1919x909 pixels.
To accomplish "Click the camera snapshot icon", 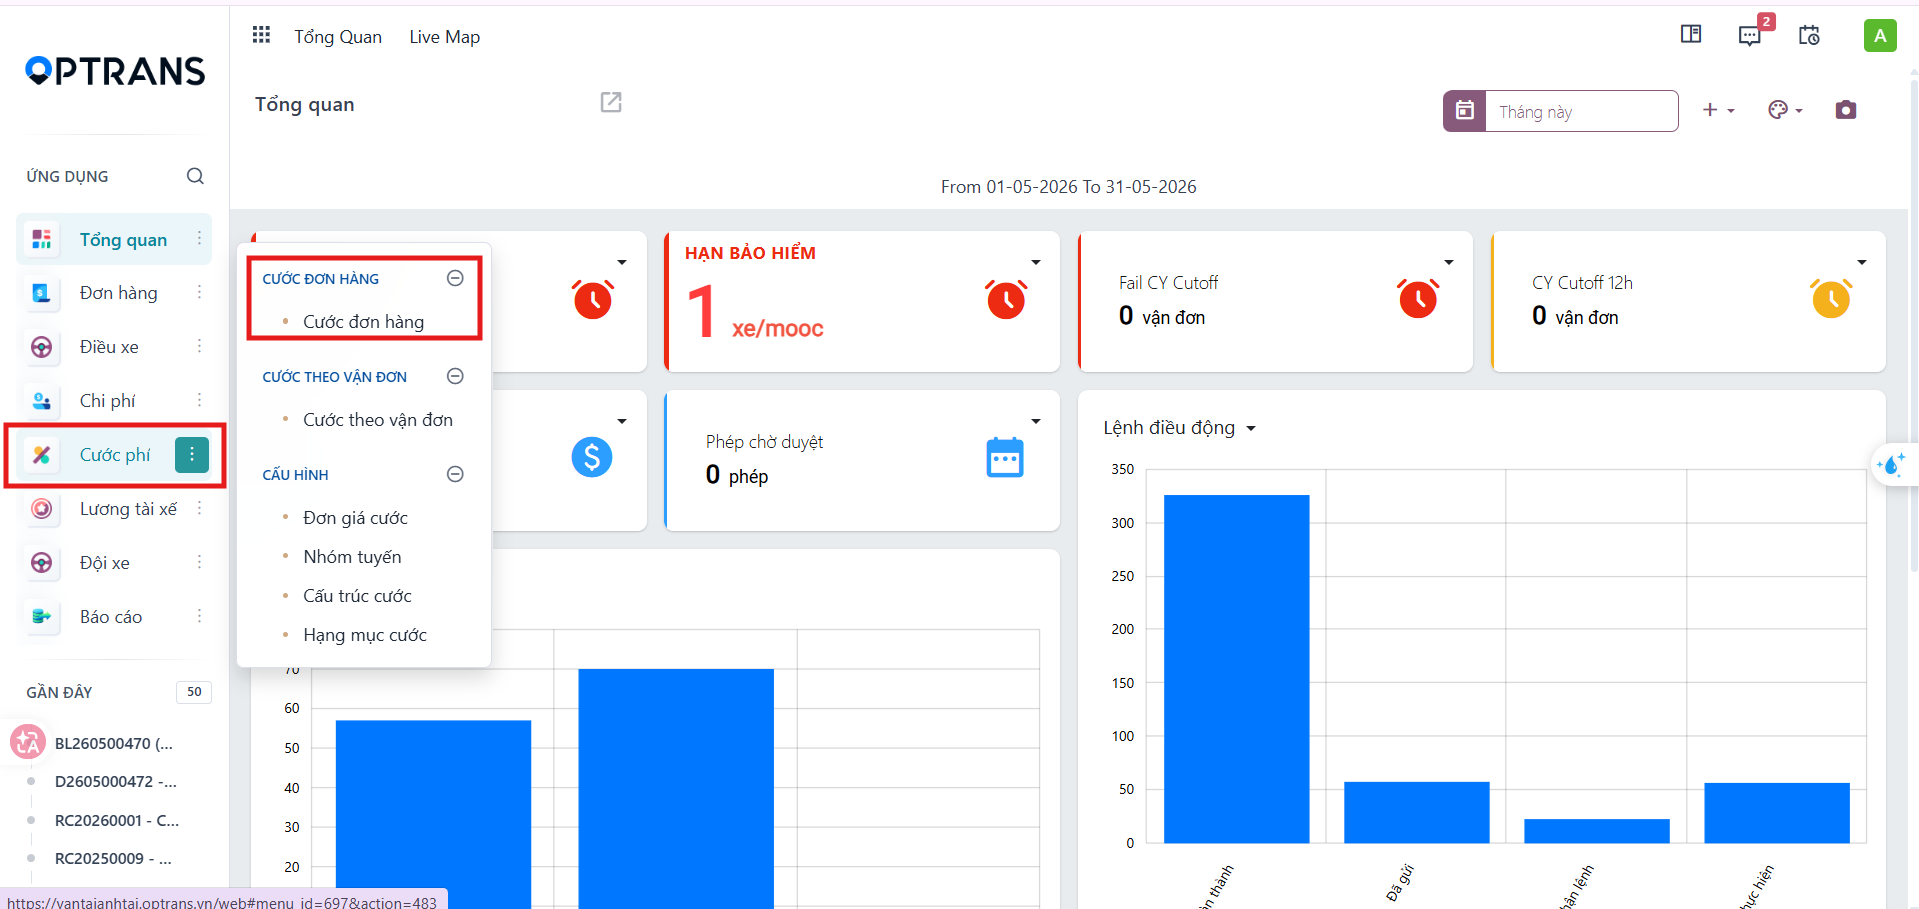I will click(1846, 110).
